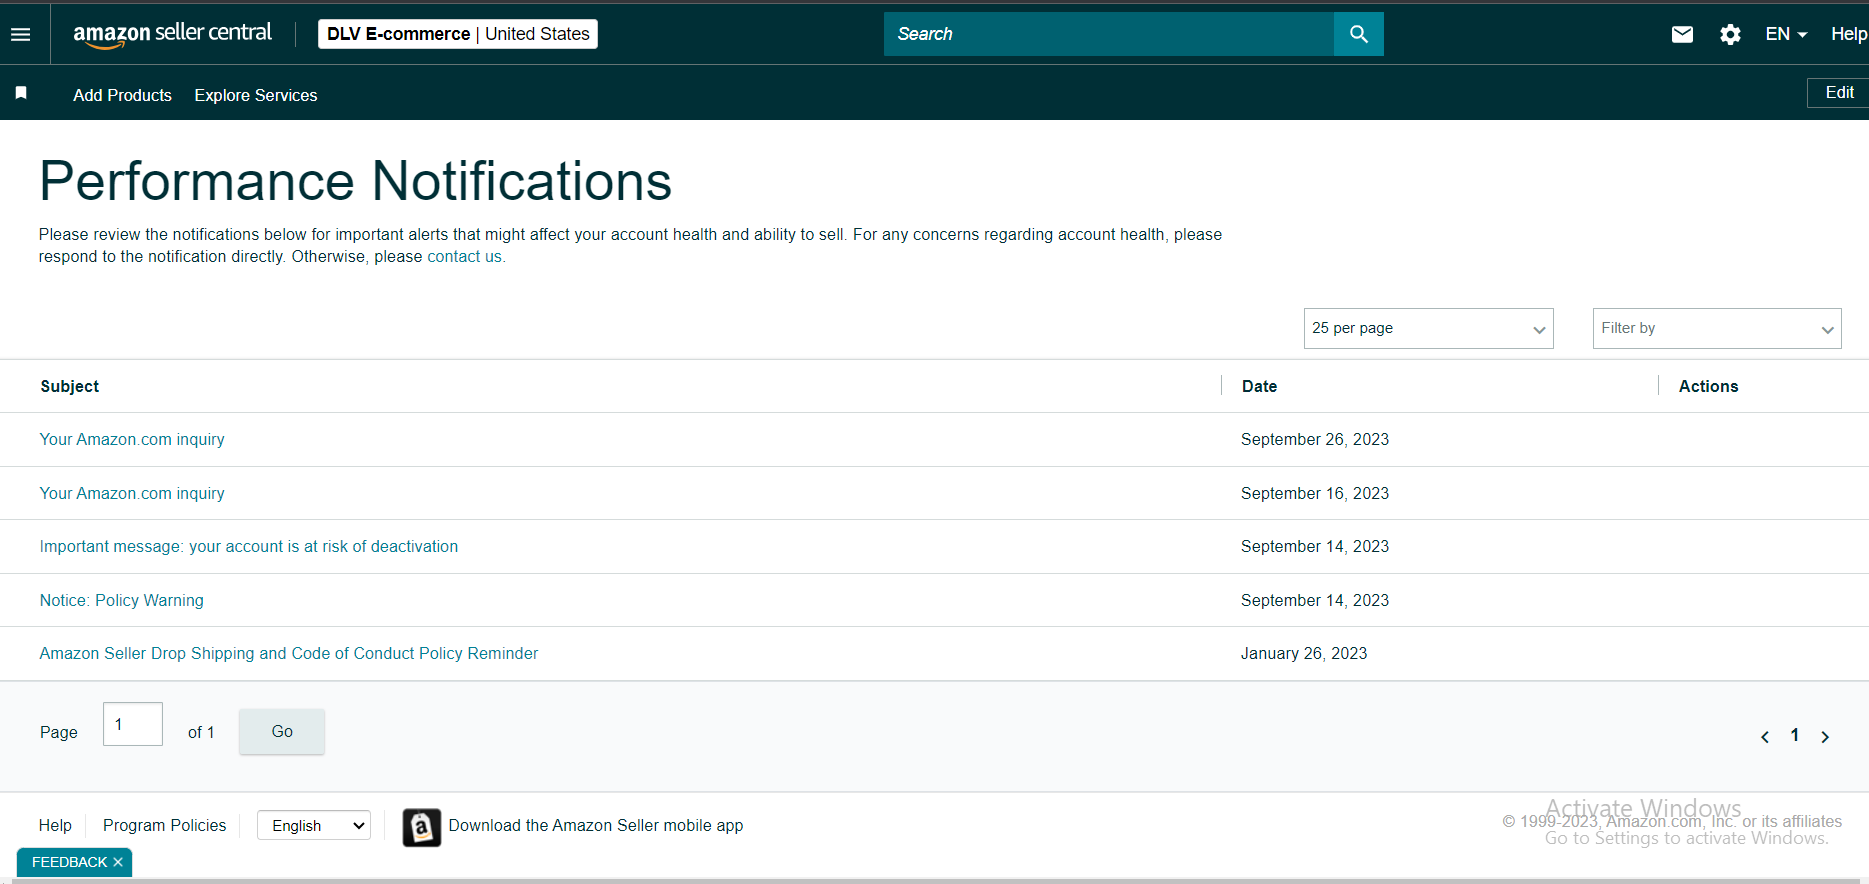
Task: Open the September 26 Amazon.com inquiry notification
Action: pos(132,439)
